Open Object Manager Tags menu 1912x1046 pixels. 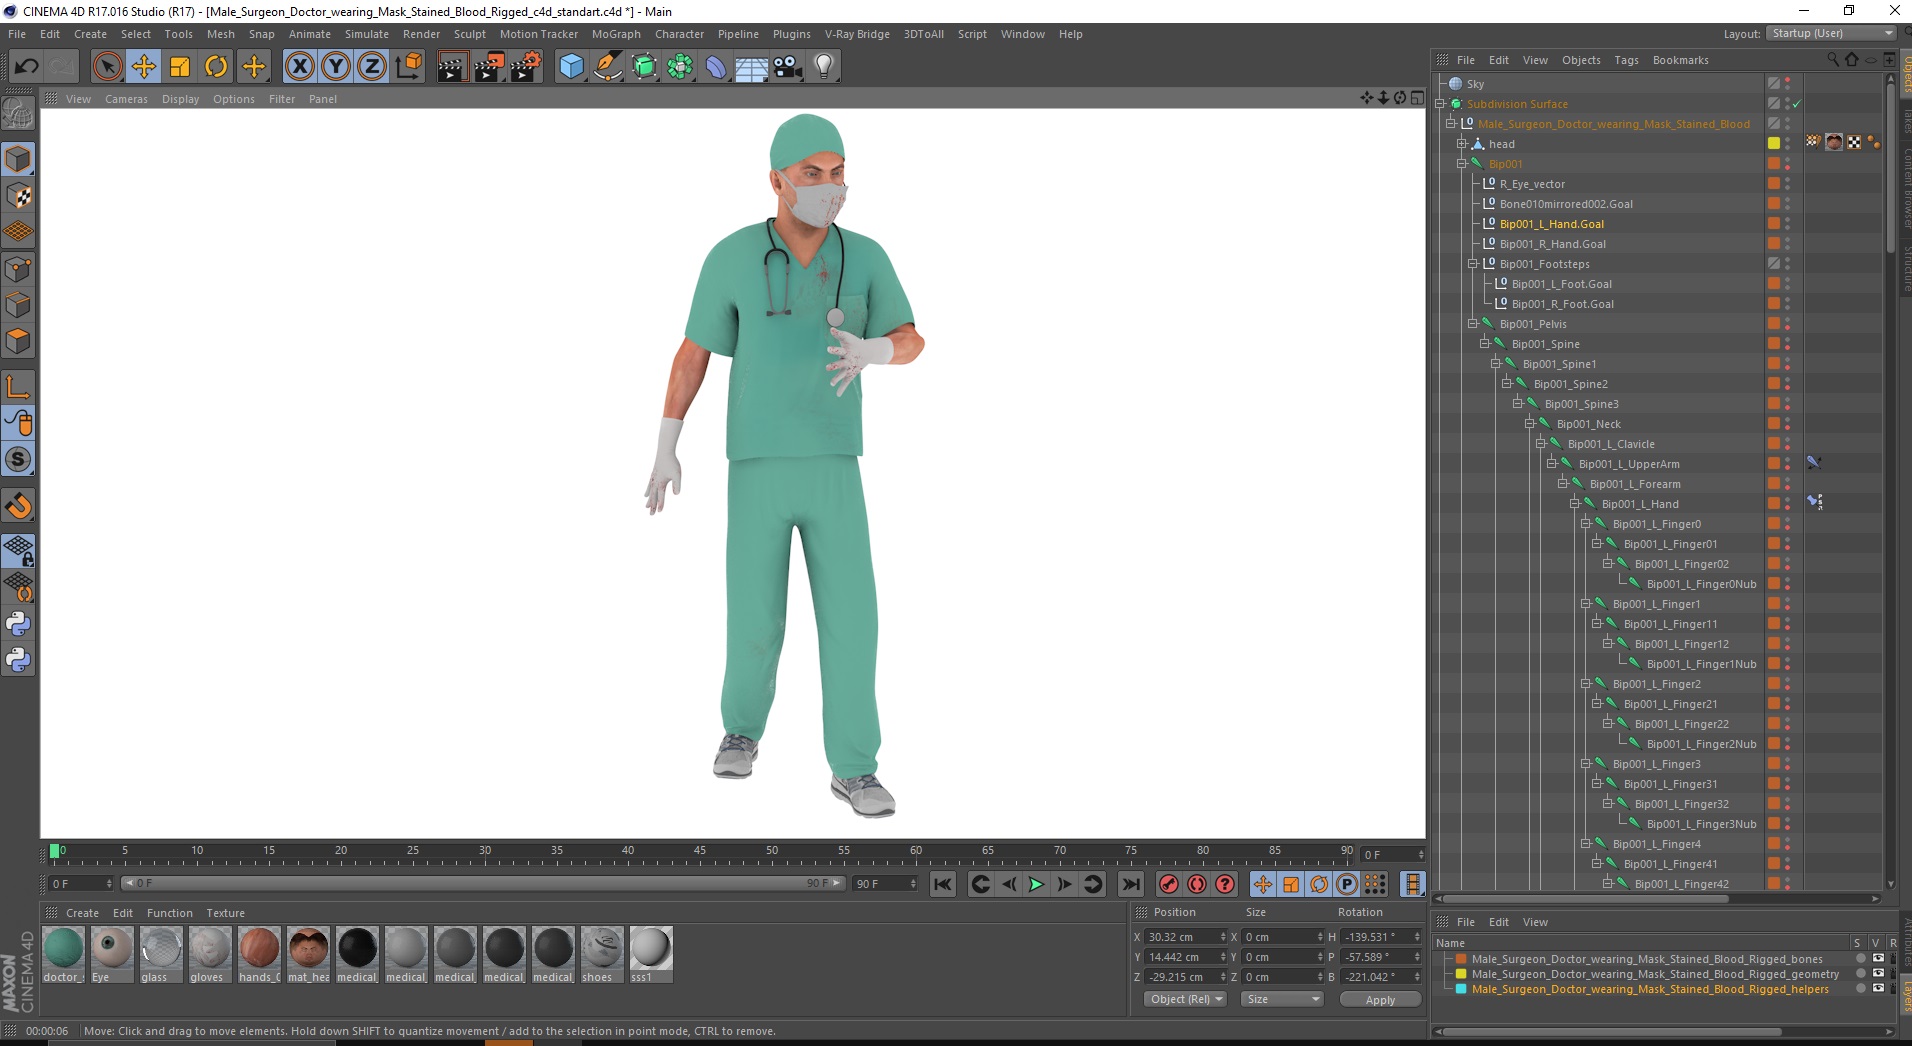tap(1626, 60)
